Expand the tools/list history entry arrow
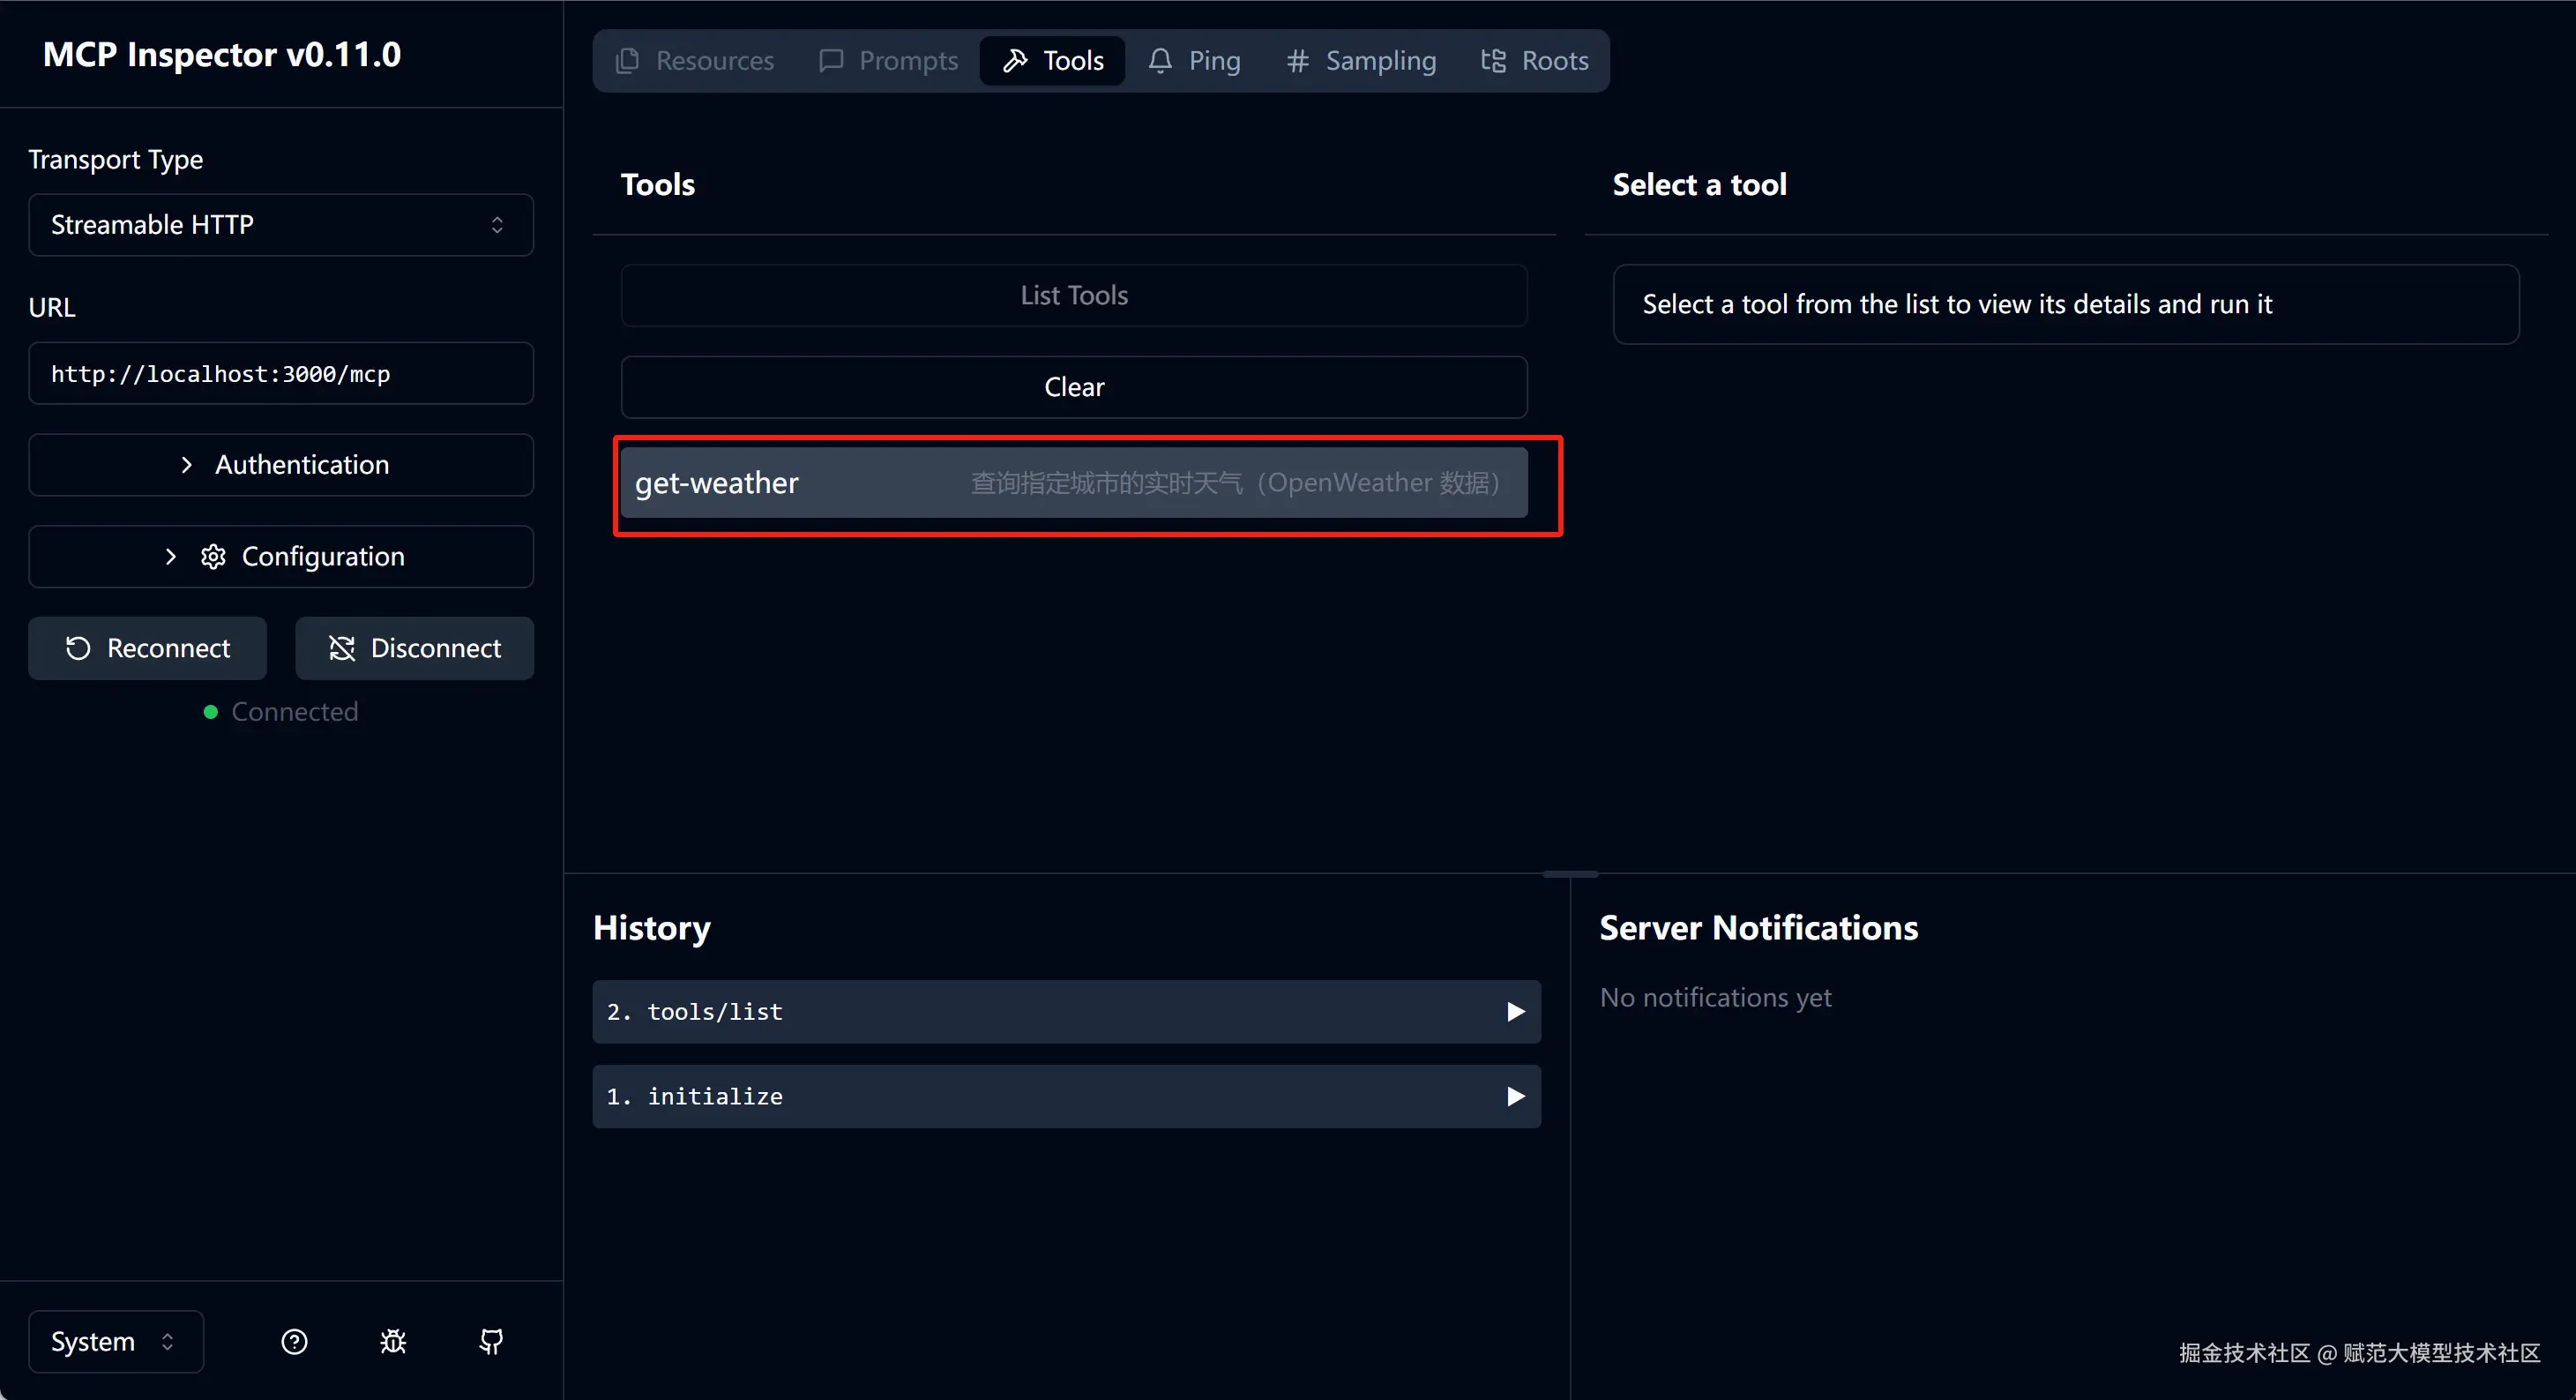The height and width of the screenshot is (1400, 2576). click(1515, 1012)
